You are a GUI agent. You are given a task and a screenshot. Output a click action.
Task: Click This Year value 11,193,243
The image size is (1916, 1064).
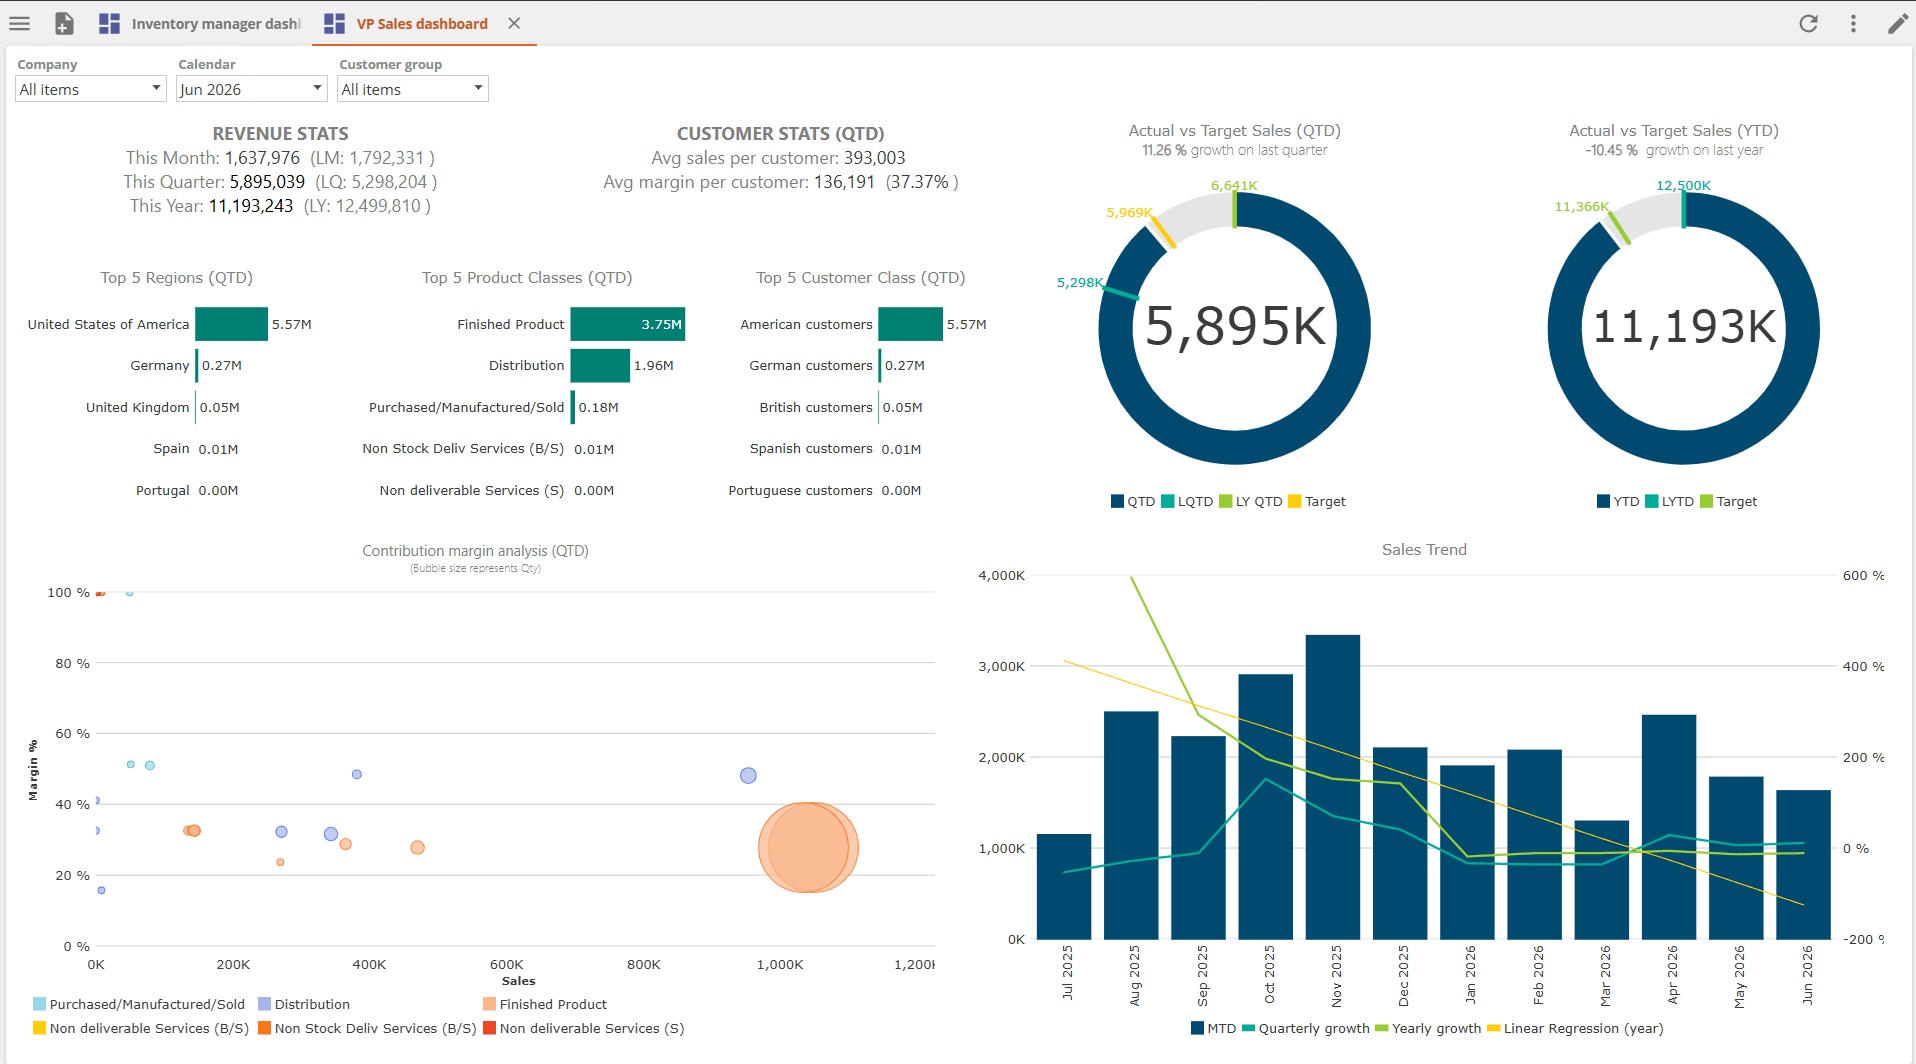click(251, 206)
